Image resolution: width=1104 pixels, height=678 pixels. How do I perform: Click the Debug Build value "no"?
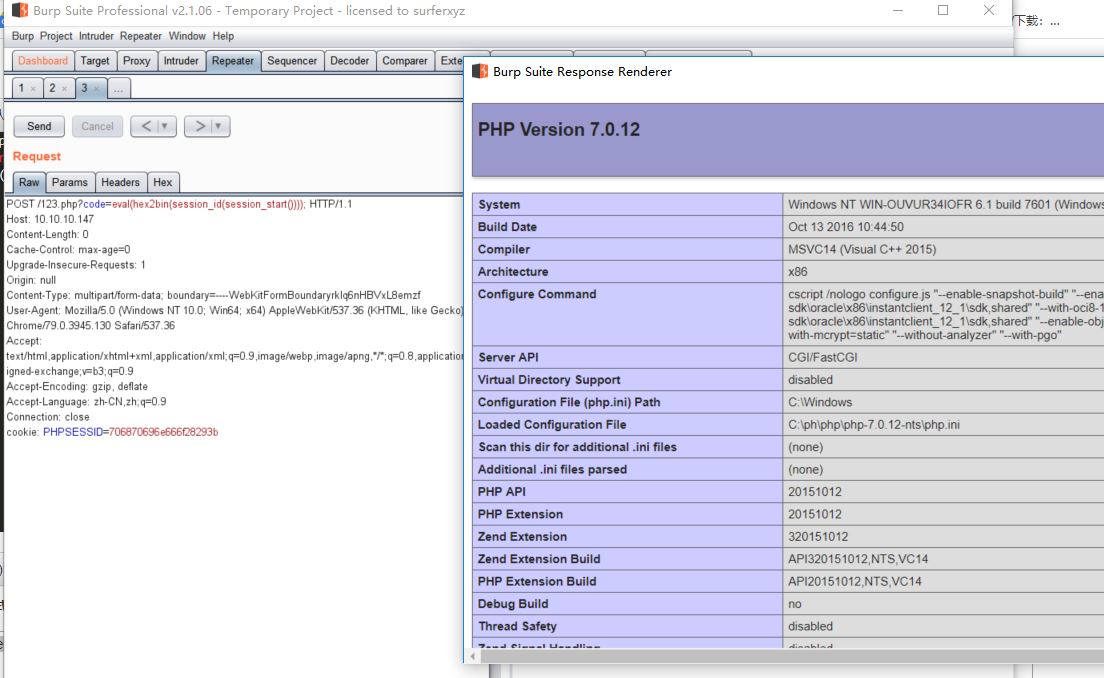795,604
